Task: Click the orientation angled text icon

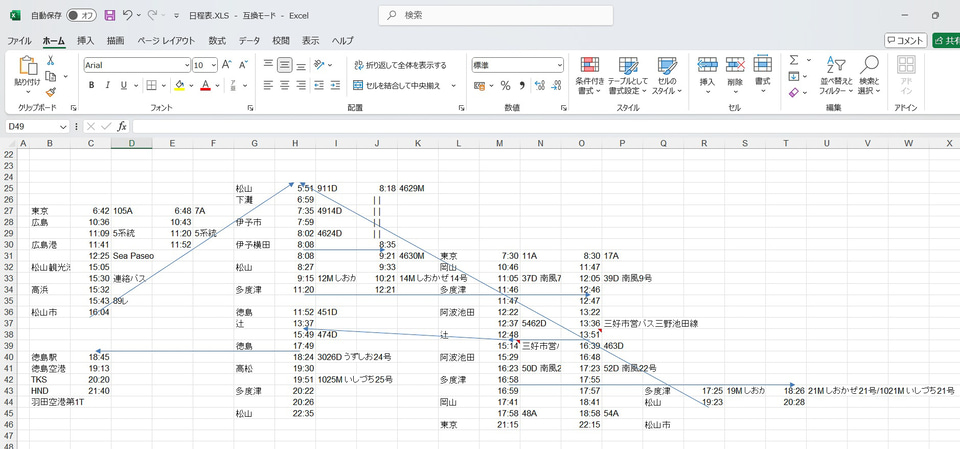Action: coord(319,64)
